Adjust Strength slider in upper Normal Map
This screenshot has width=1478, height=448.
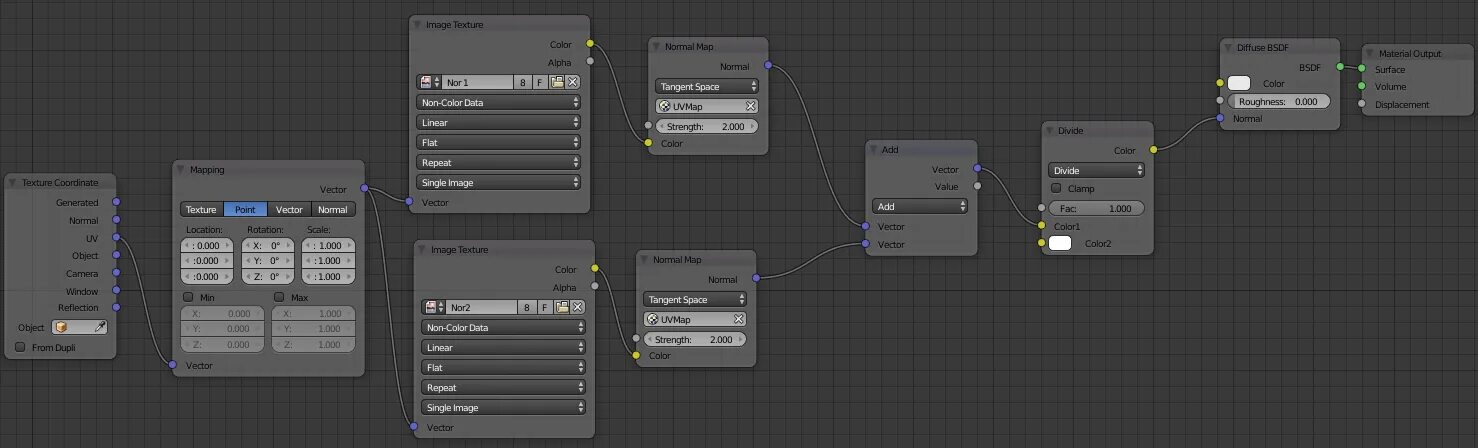coord(707,126)
